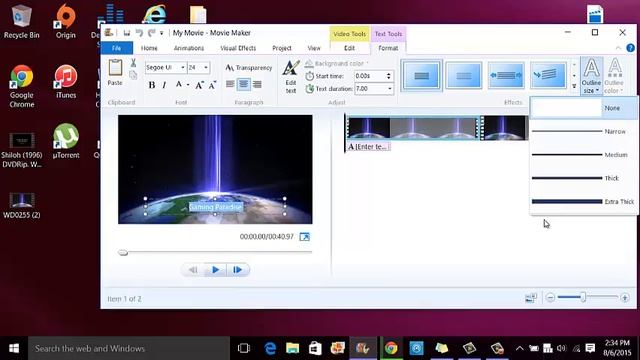
Task: Open Quick Access Toolbar customize arrow
Action: click(162, 33)
